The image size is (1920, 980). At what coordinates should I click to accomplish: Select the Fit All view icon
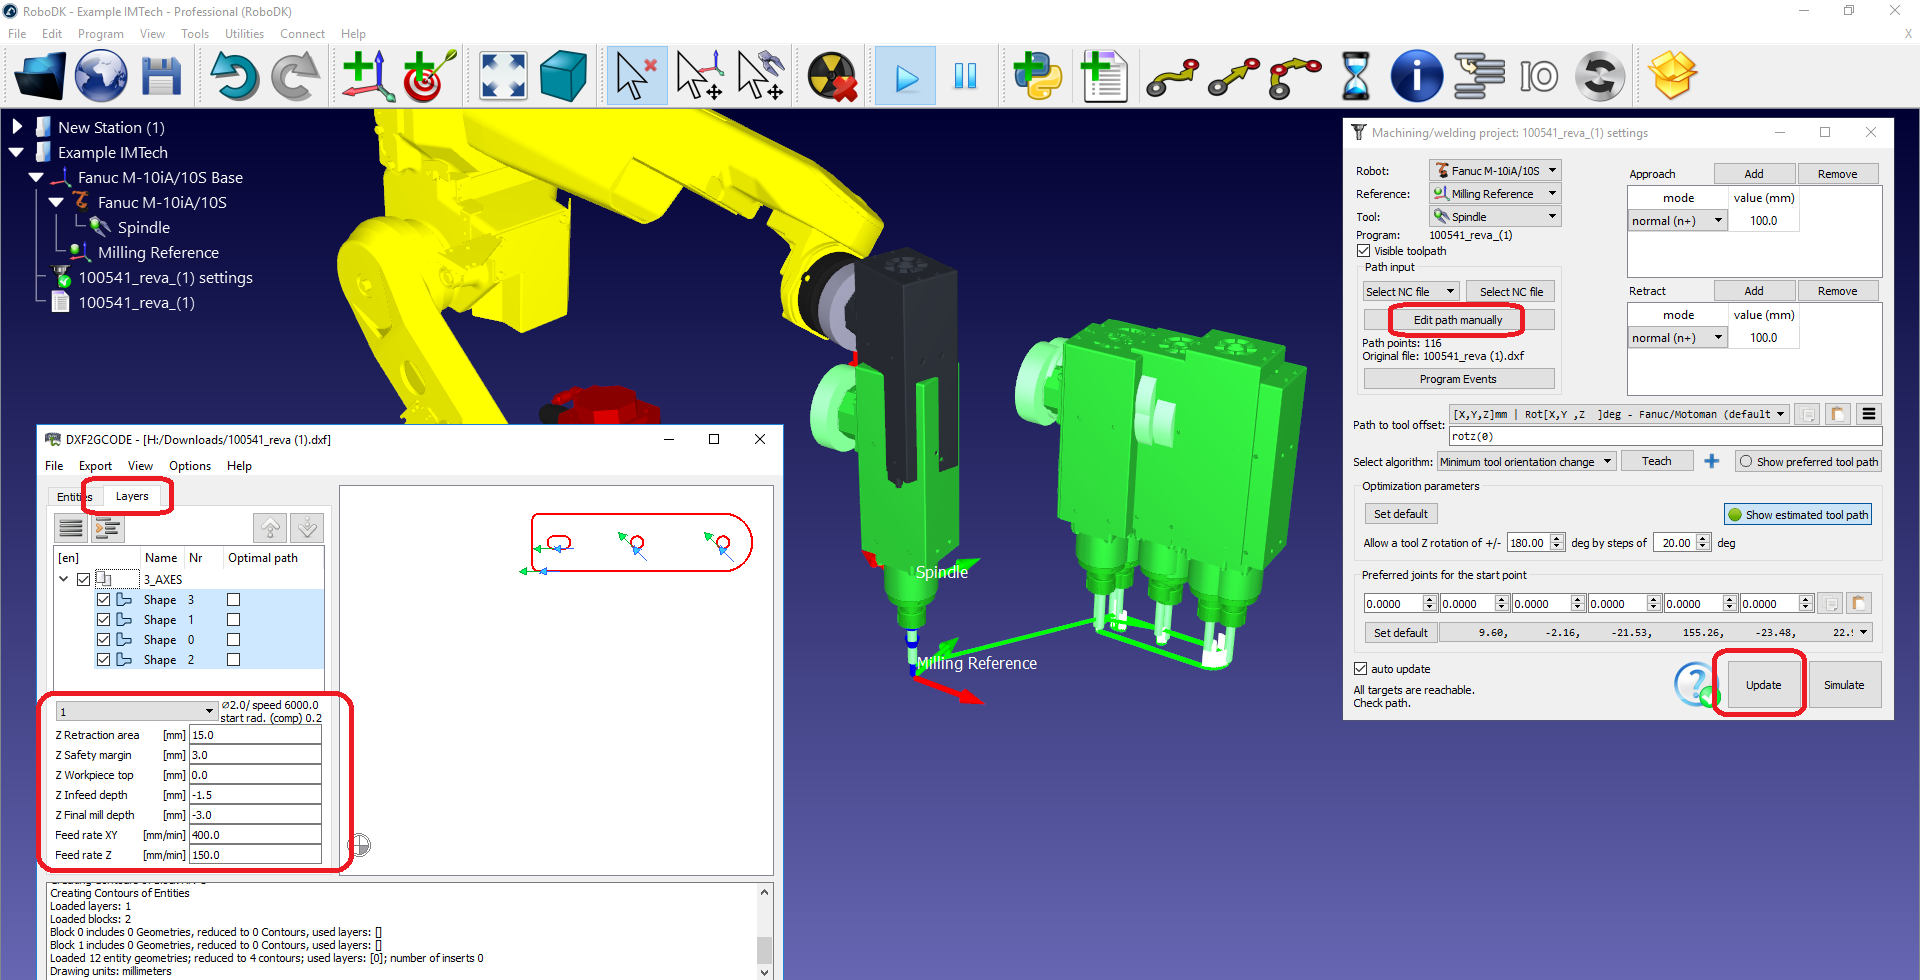point(503,77)
